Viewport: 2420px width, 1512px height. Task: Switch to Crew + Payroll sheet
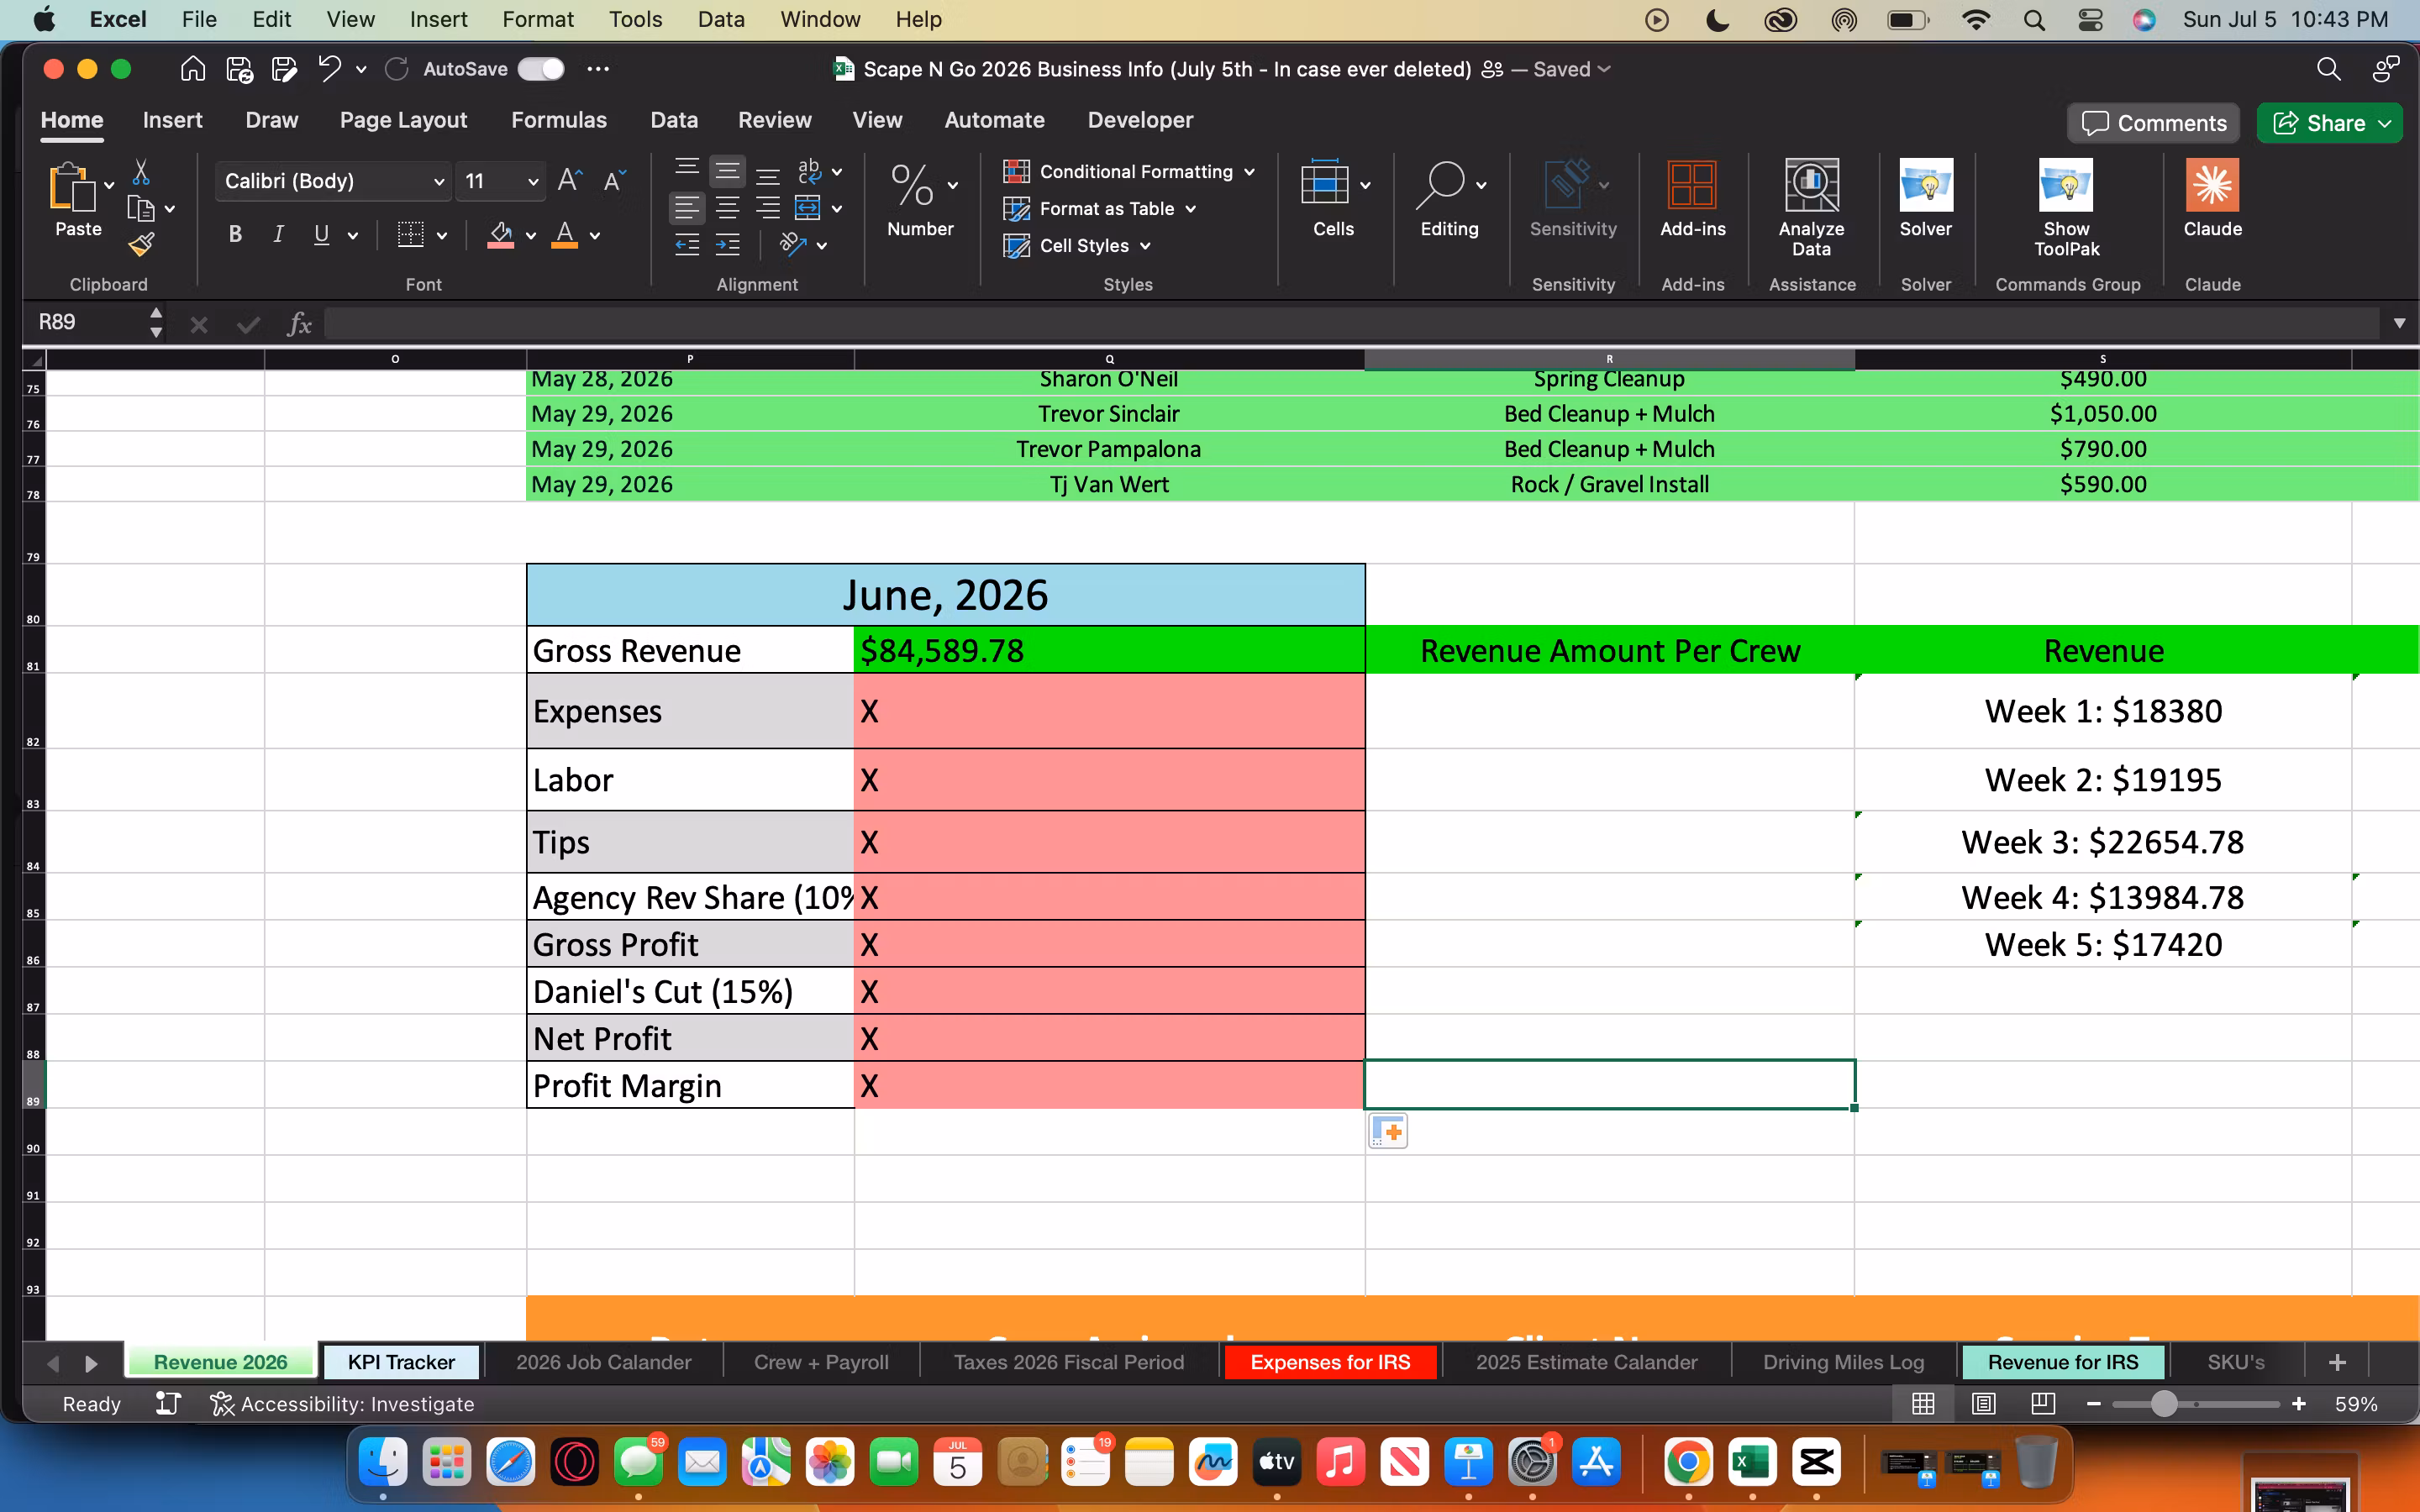pos(821,1362)
